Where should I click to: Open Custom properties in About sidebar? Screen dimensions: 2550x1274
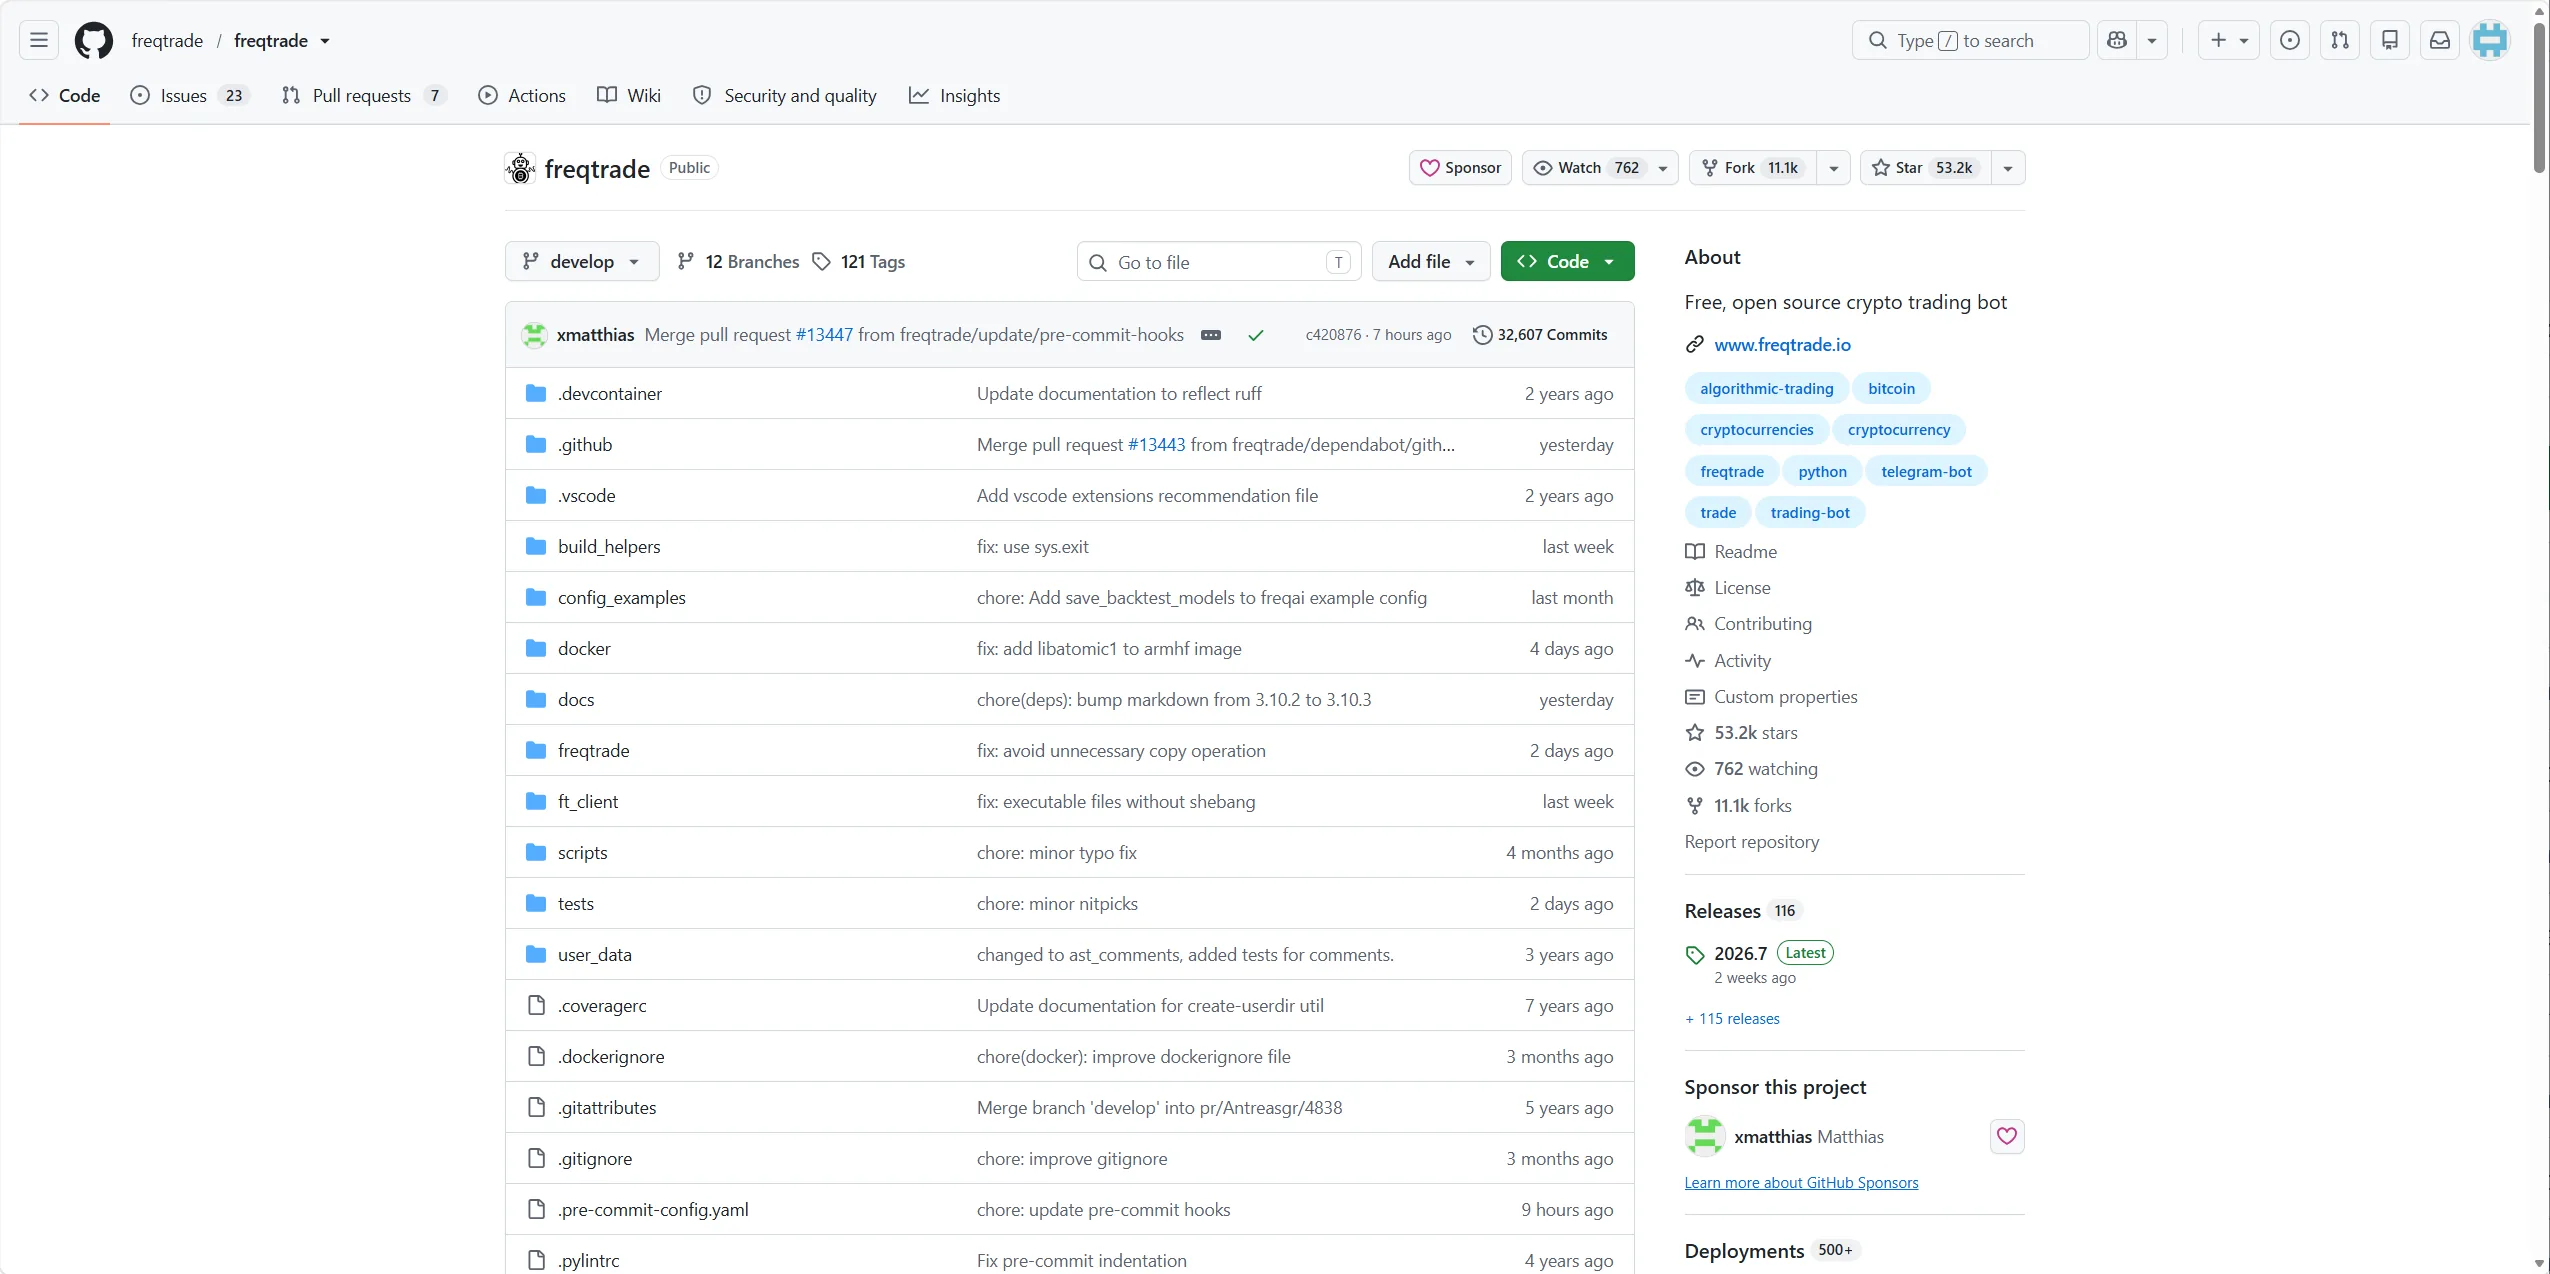pos(1771,697)
